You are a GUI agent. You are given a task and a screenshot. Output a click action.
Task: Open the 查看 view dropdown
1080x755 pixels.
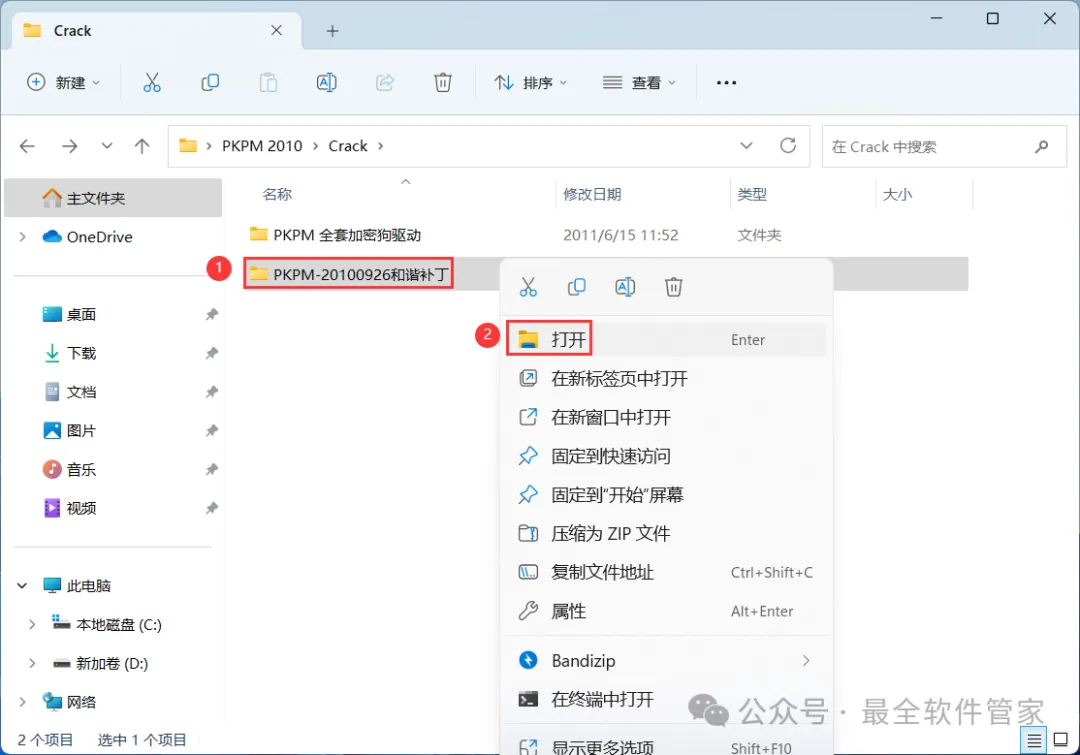[x=639, y=83]
